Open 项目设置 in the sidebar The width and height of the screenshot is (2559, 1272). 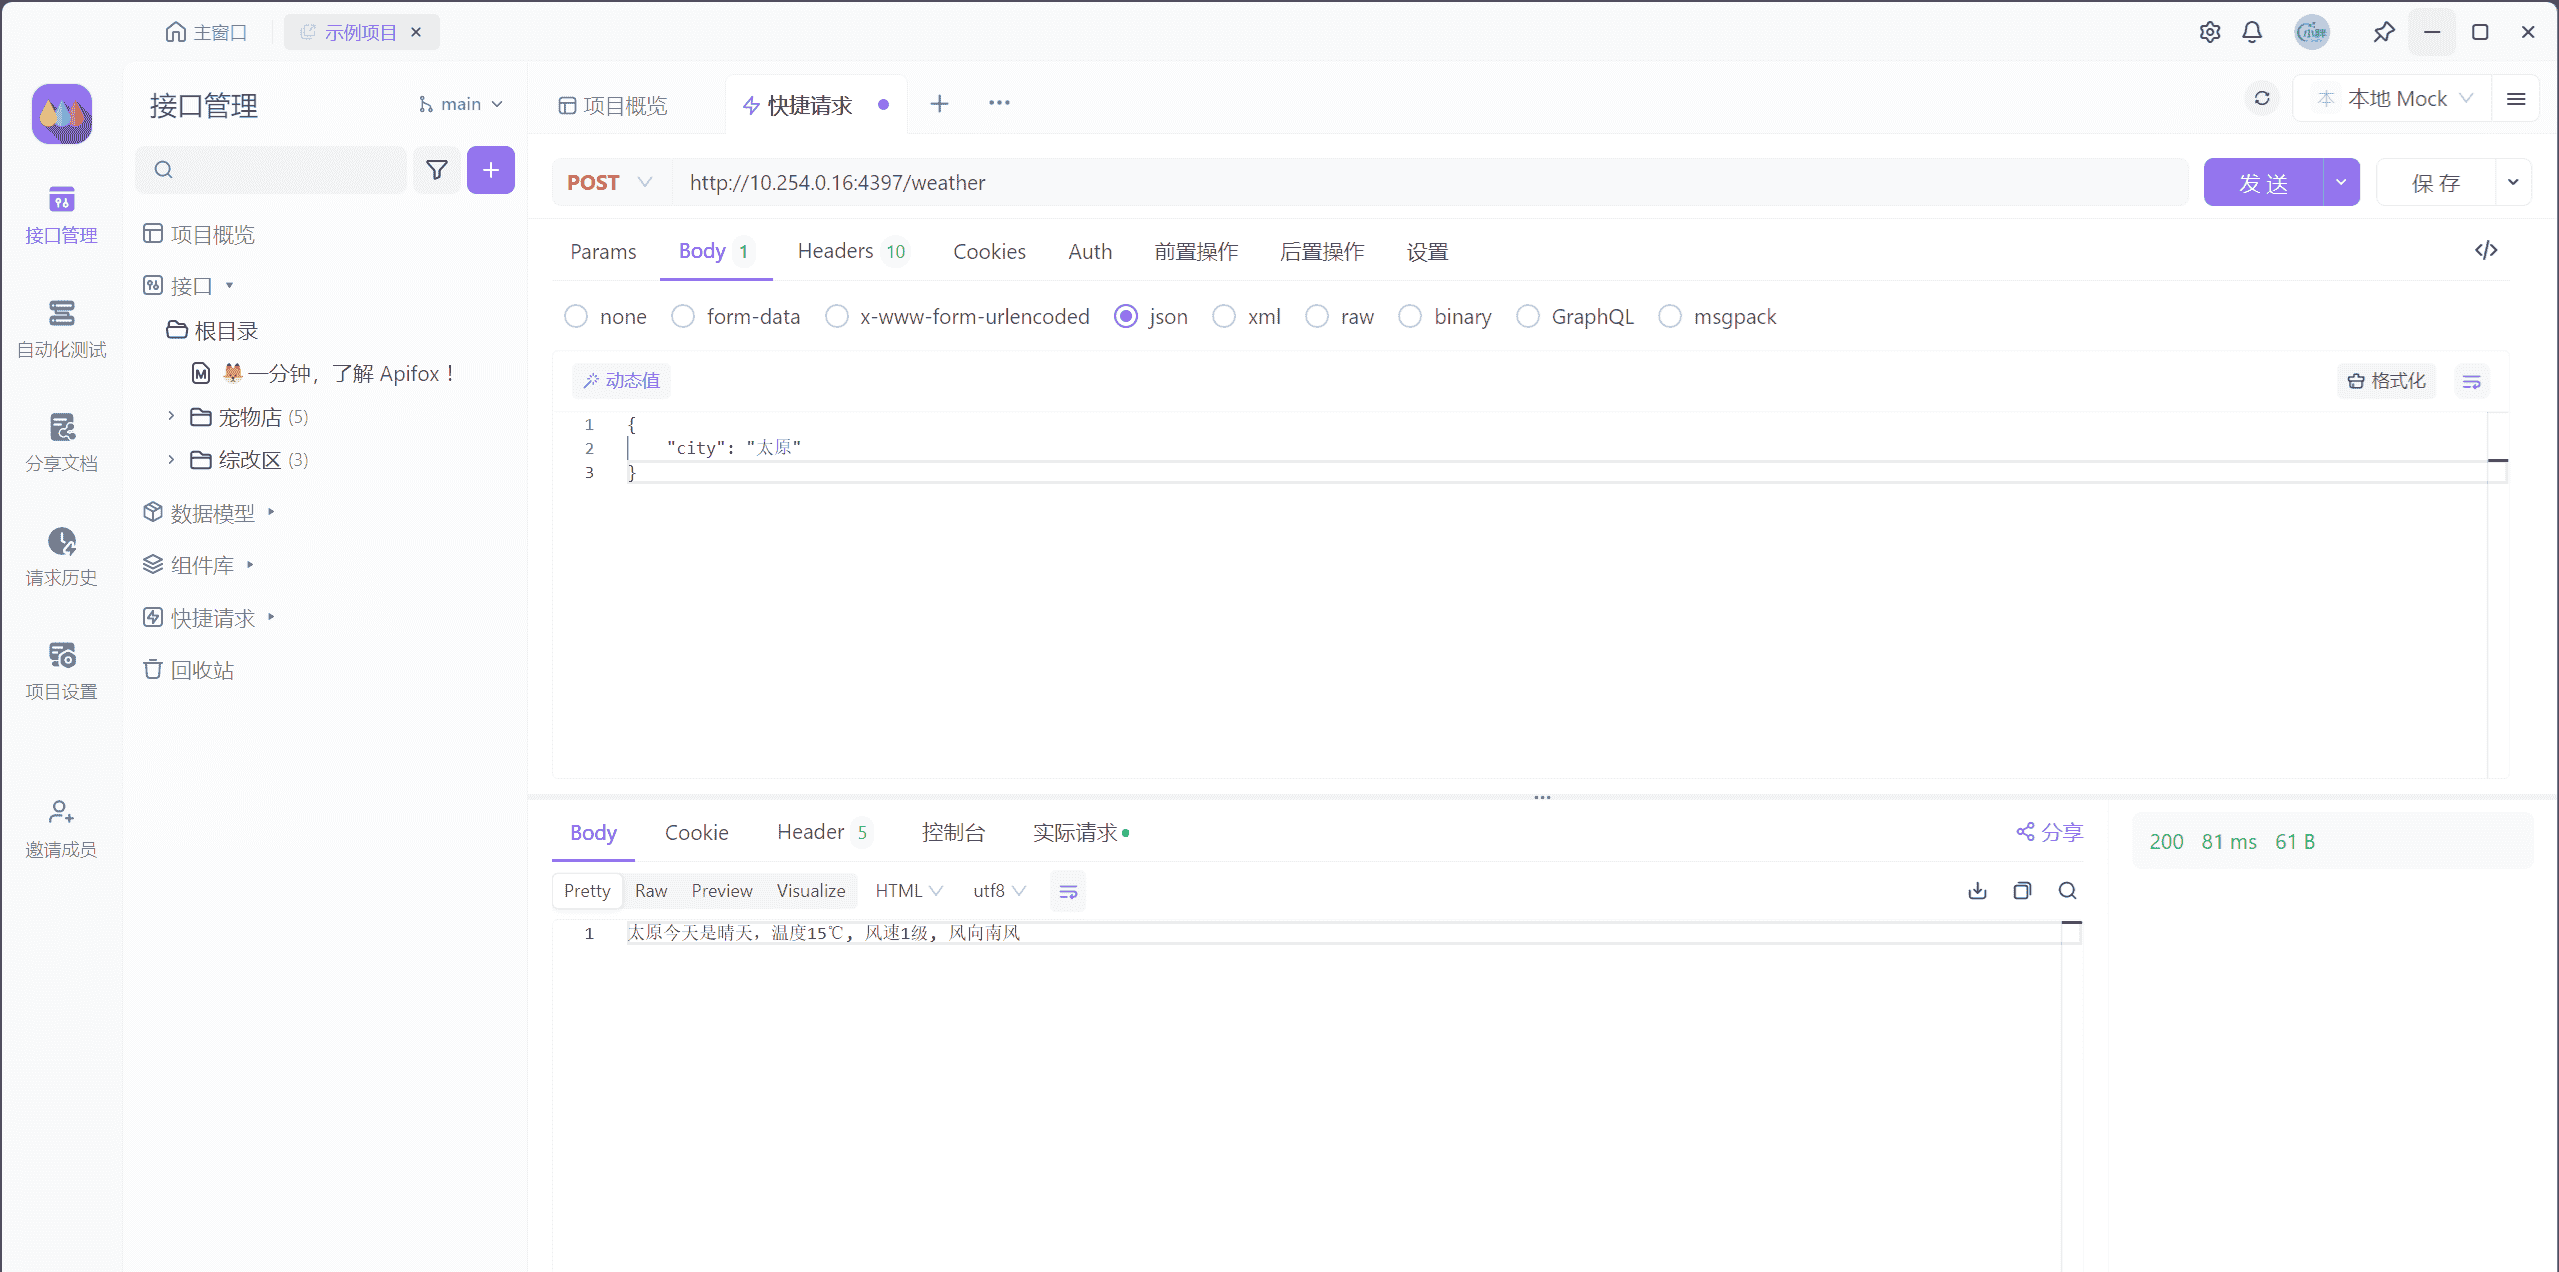(x=61, y=668)
